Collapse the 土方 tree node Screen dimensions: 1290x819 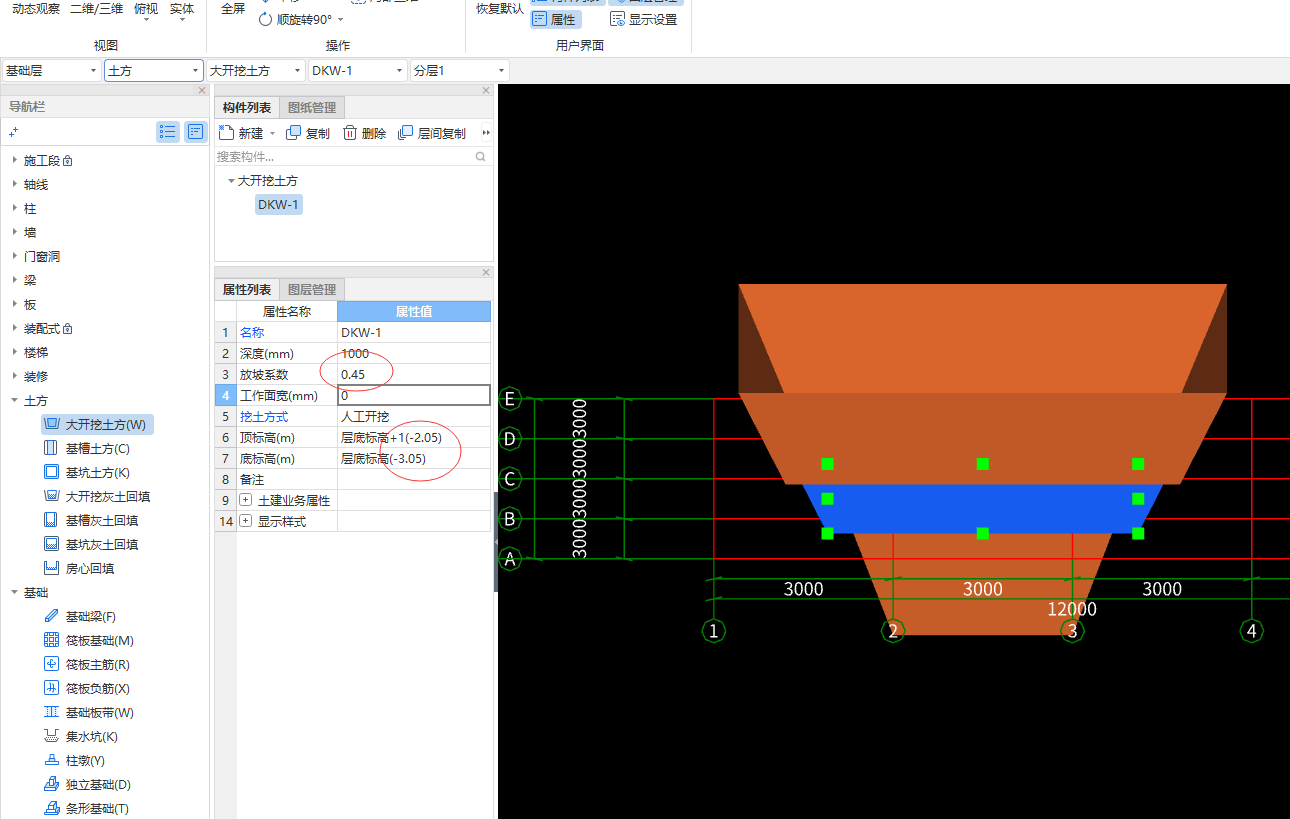14,401
